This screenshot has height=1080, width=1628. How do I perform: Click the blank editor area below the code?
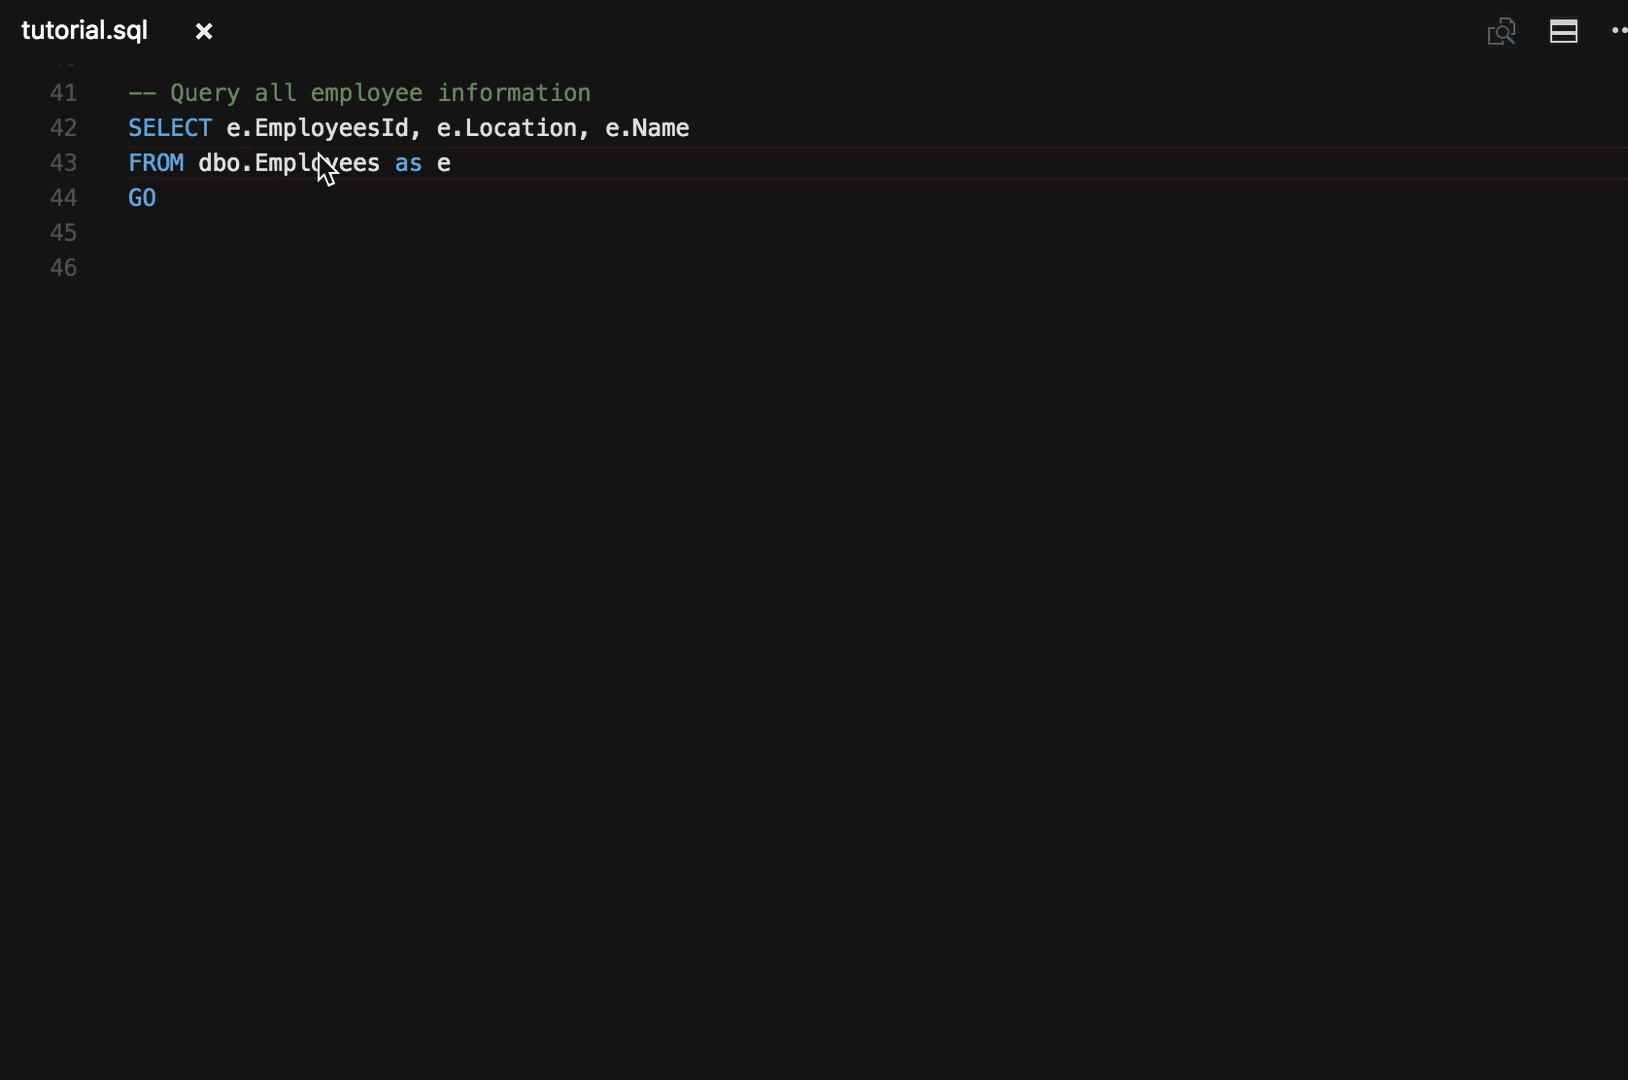[700, 600]
